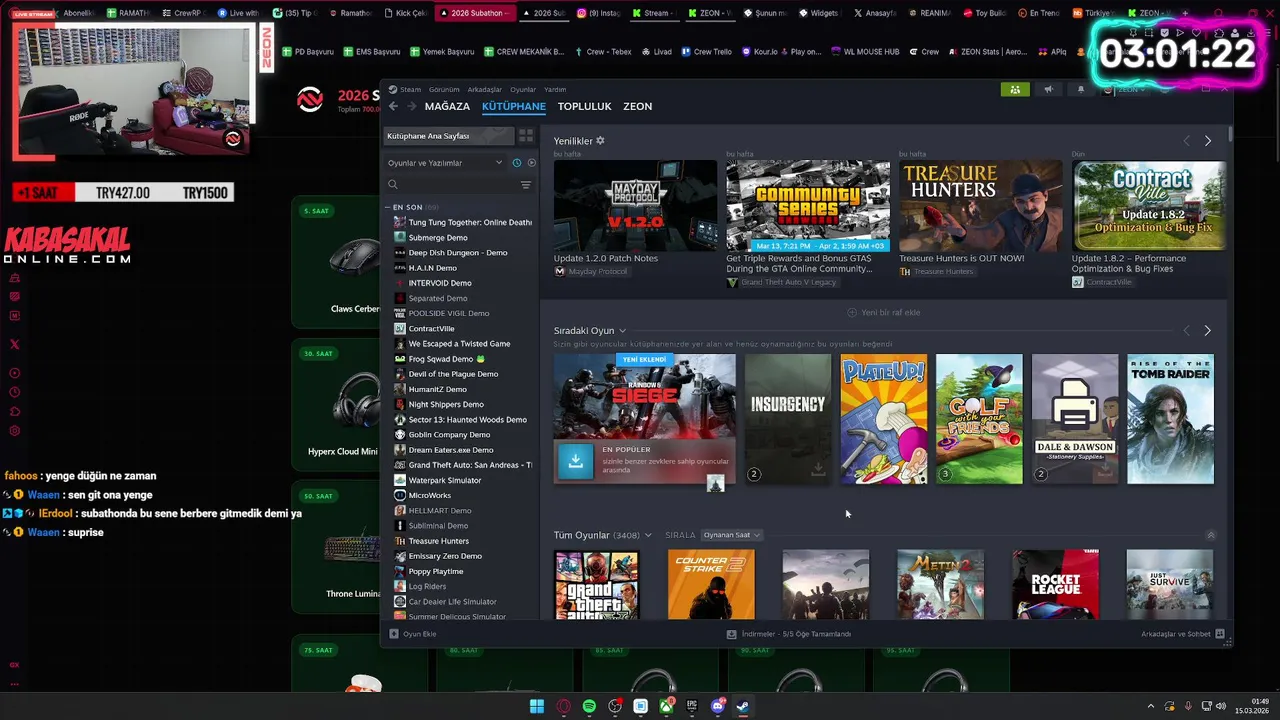Open Treasure Hunters is OUT NOW news
This screenshot has width=1280, height=720.
point(980,205)
